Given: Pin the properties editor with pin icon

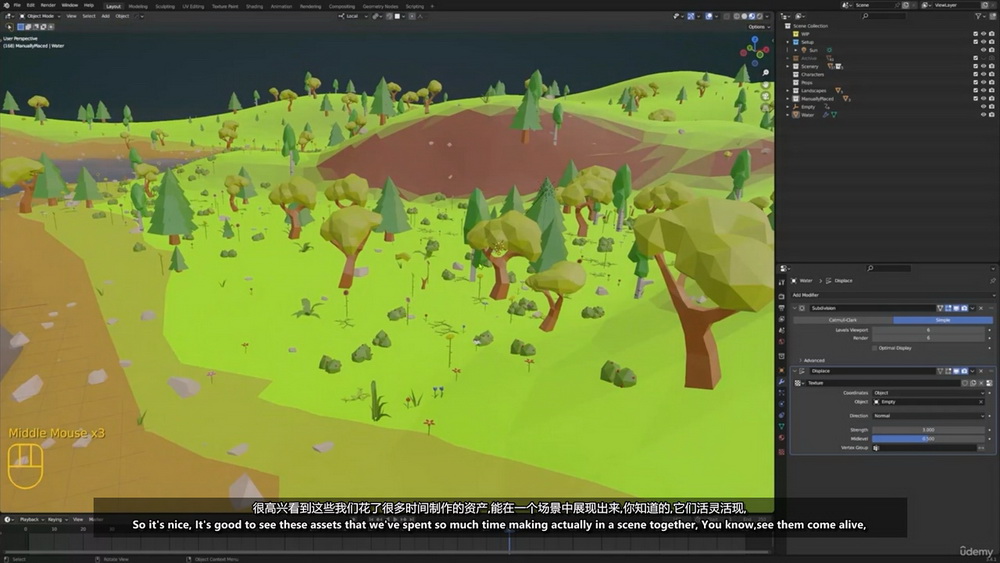Looking at the screenshot, I should [x=992, y=281].
